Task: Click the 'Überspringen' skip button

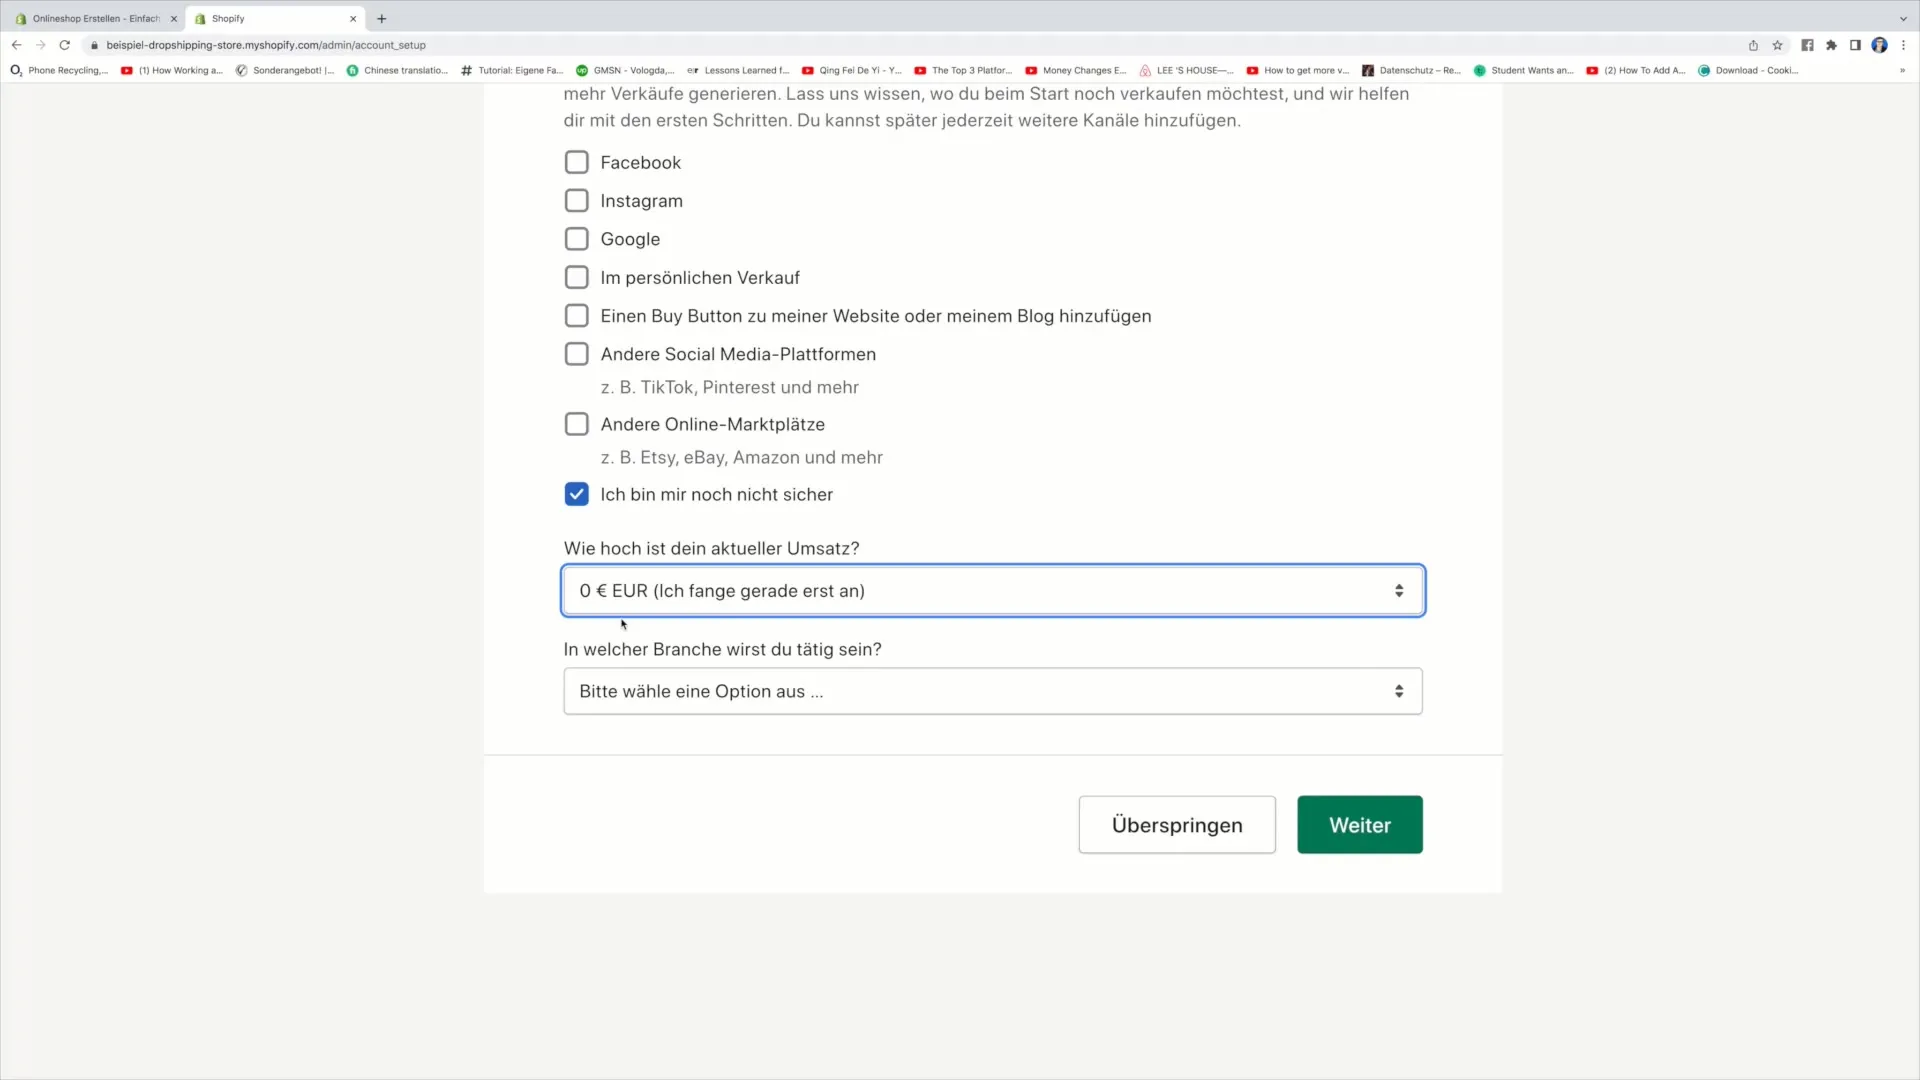Action: point(1176,824)
